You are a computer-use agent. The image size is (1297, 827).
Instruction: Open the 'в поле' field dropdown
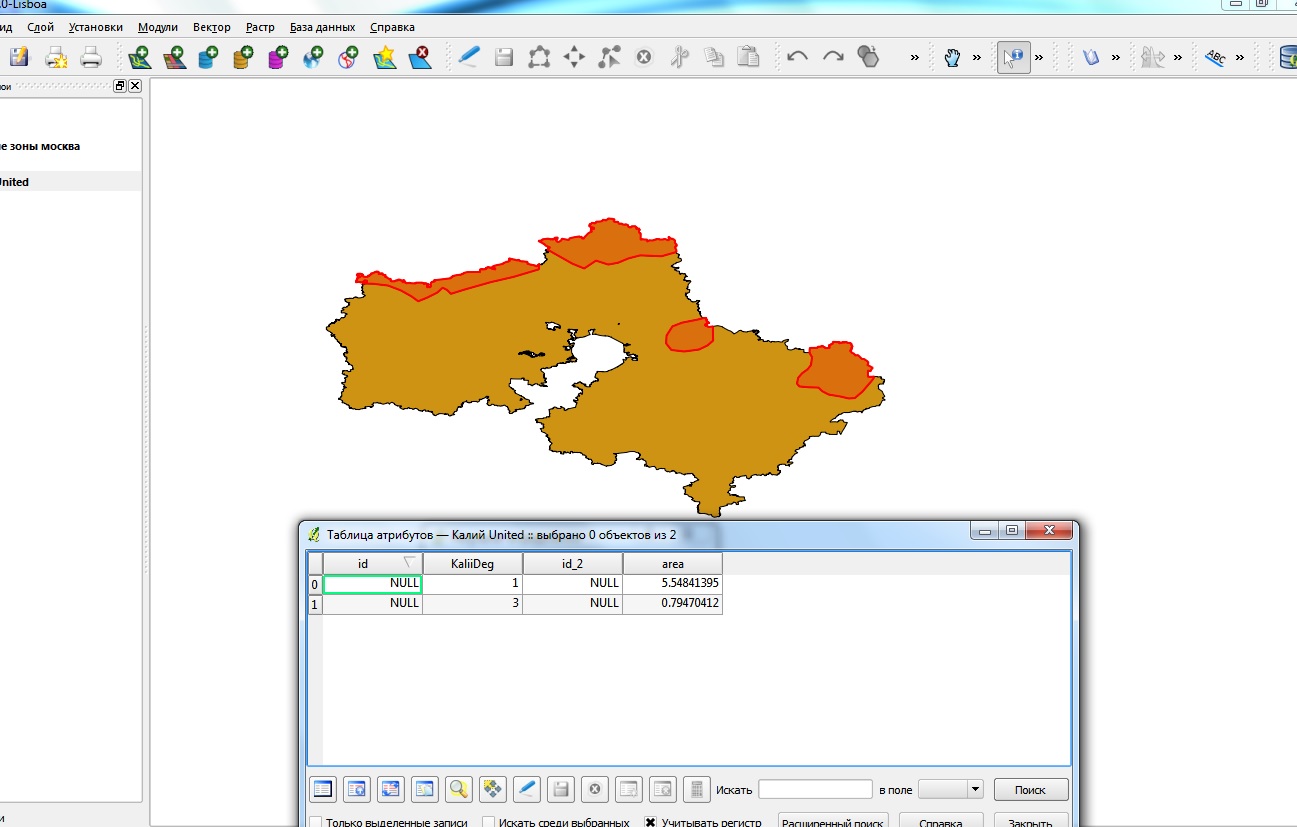coord(950,789)
